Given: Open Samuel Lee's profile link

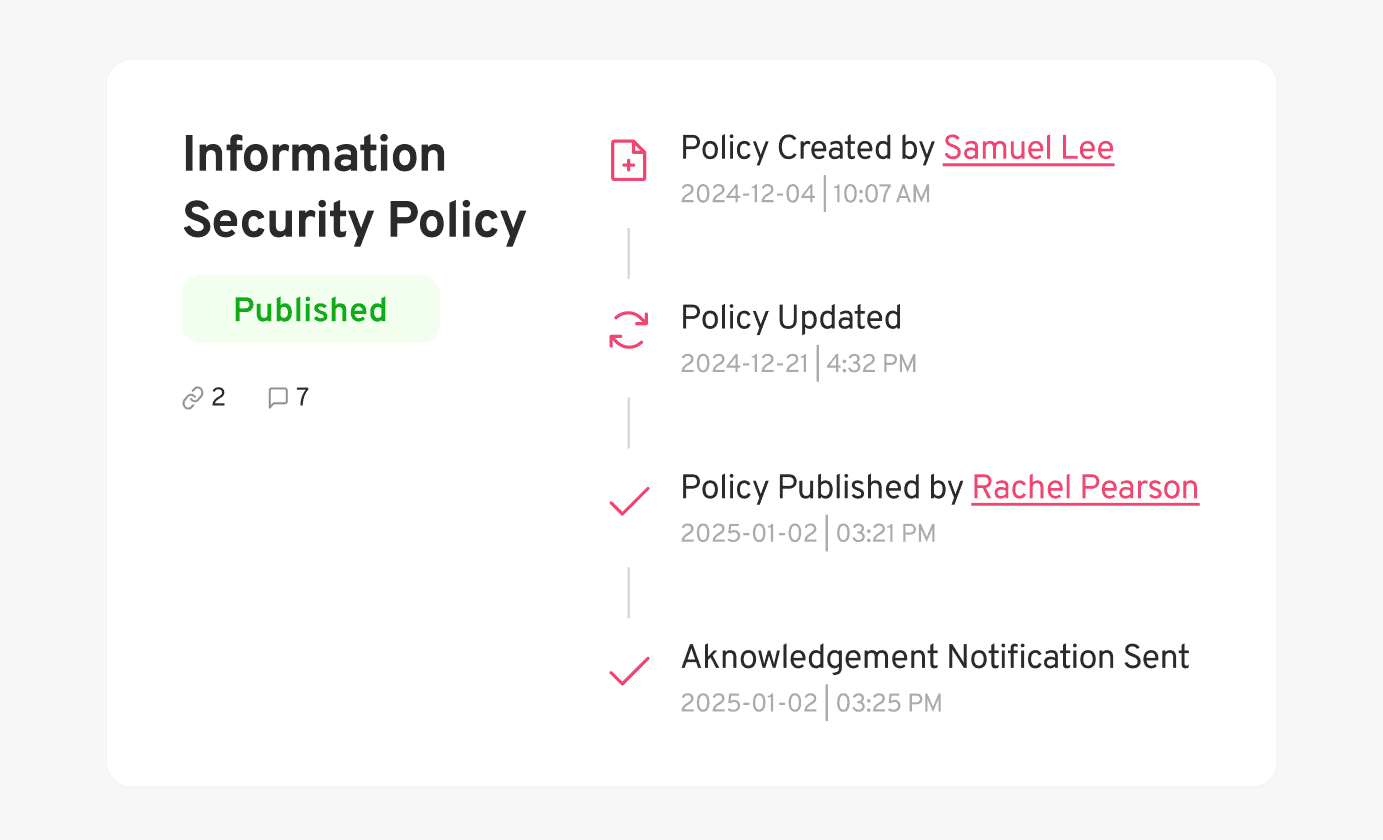Looking at the screenshot, I should point(1028,148).
